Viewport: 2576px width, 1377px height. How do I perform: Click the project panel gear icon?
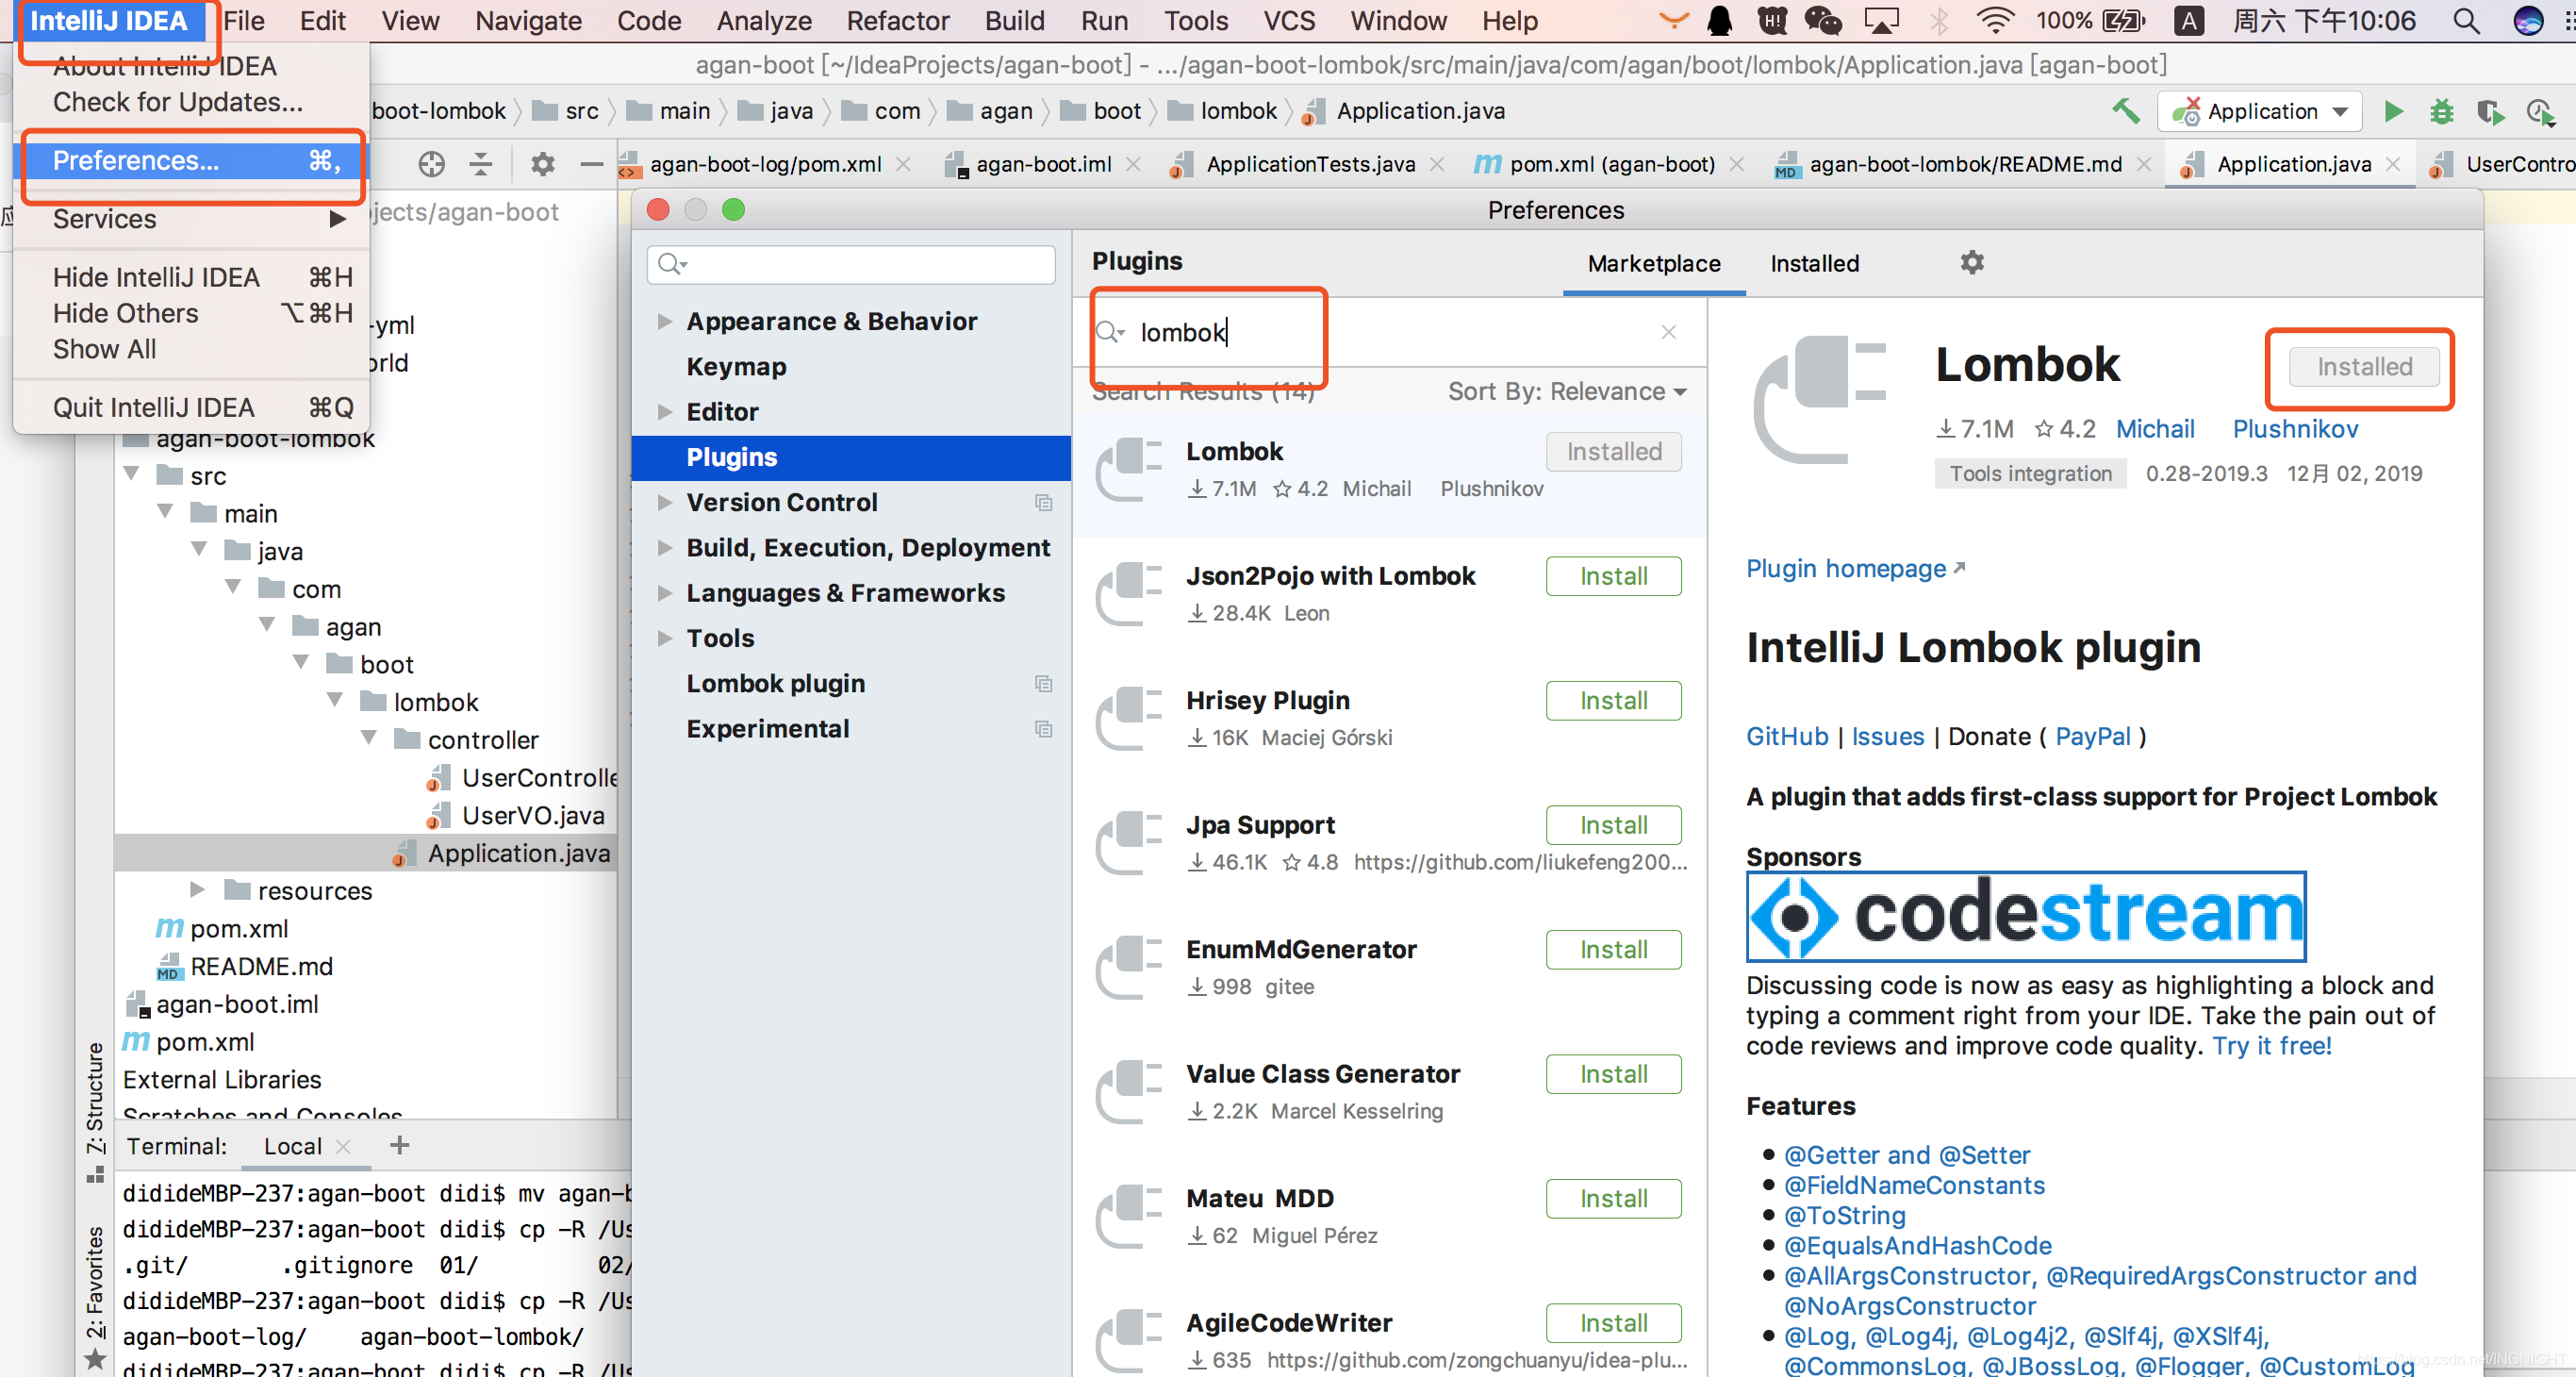[x=542, y=164]
